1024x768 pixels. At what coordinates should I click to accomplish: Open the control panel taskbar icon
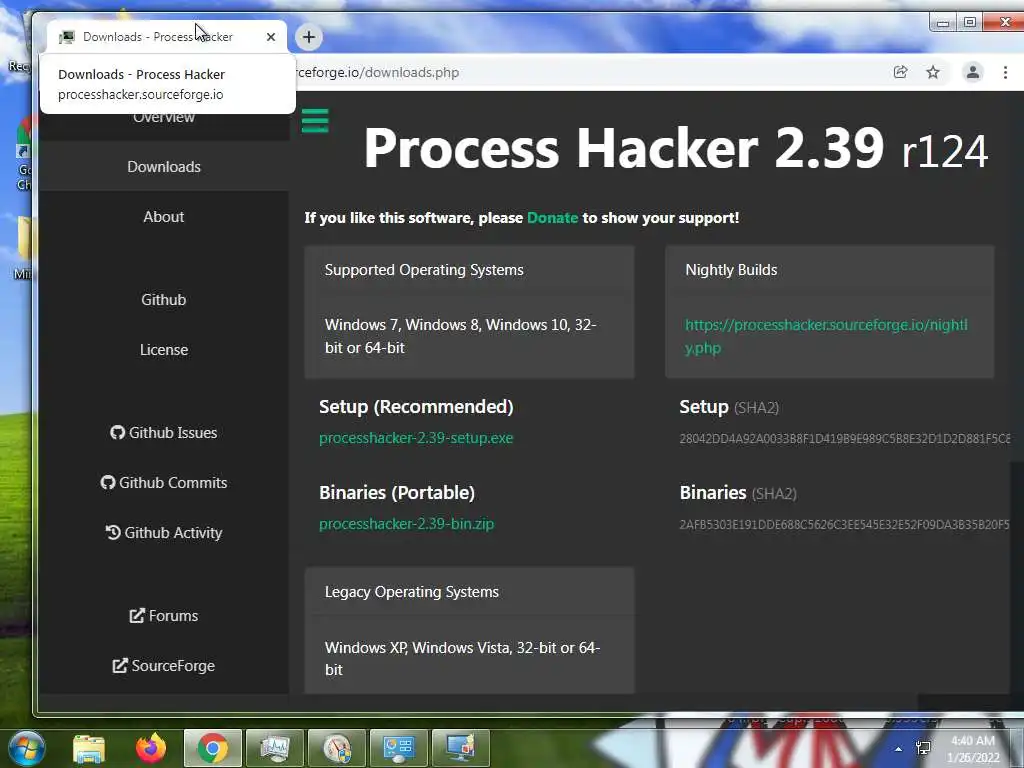click(399, 748)
